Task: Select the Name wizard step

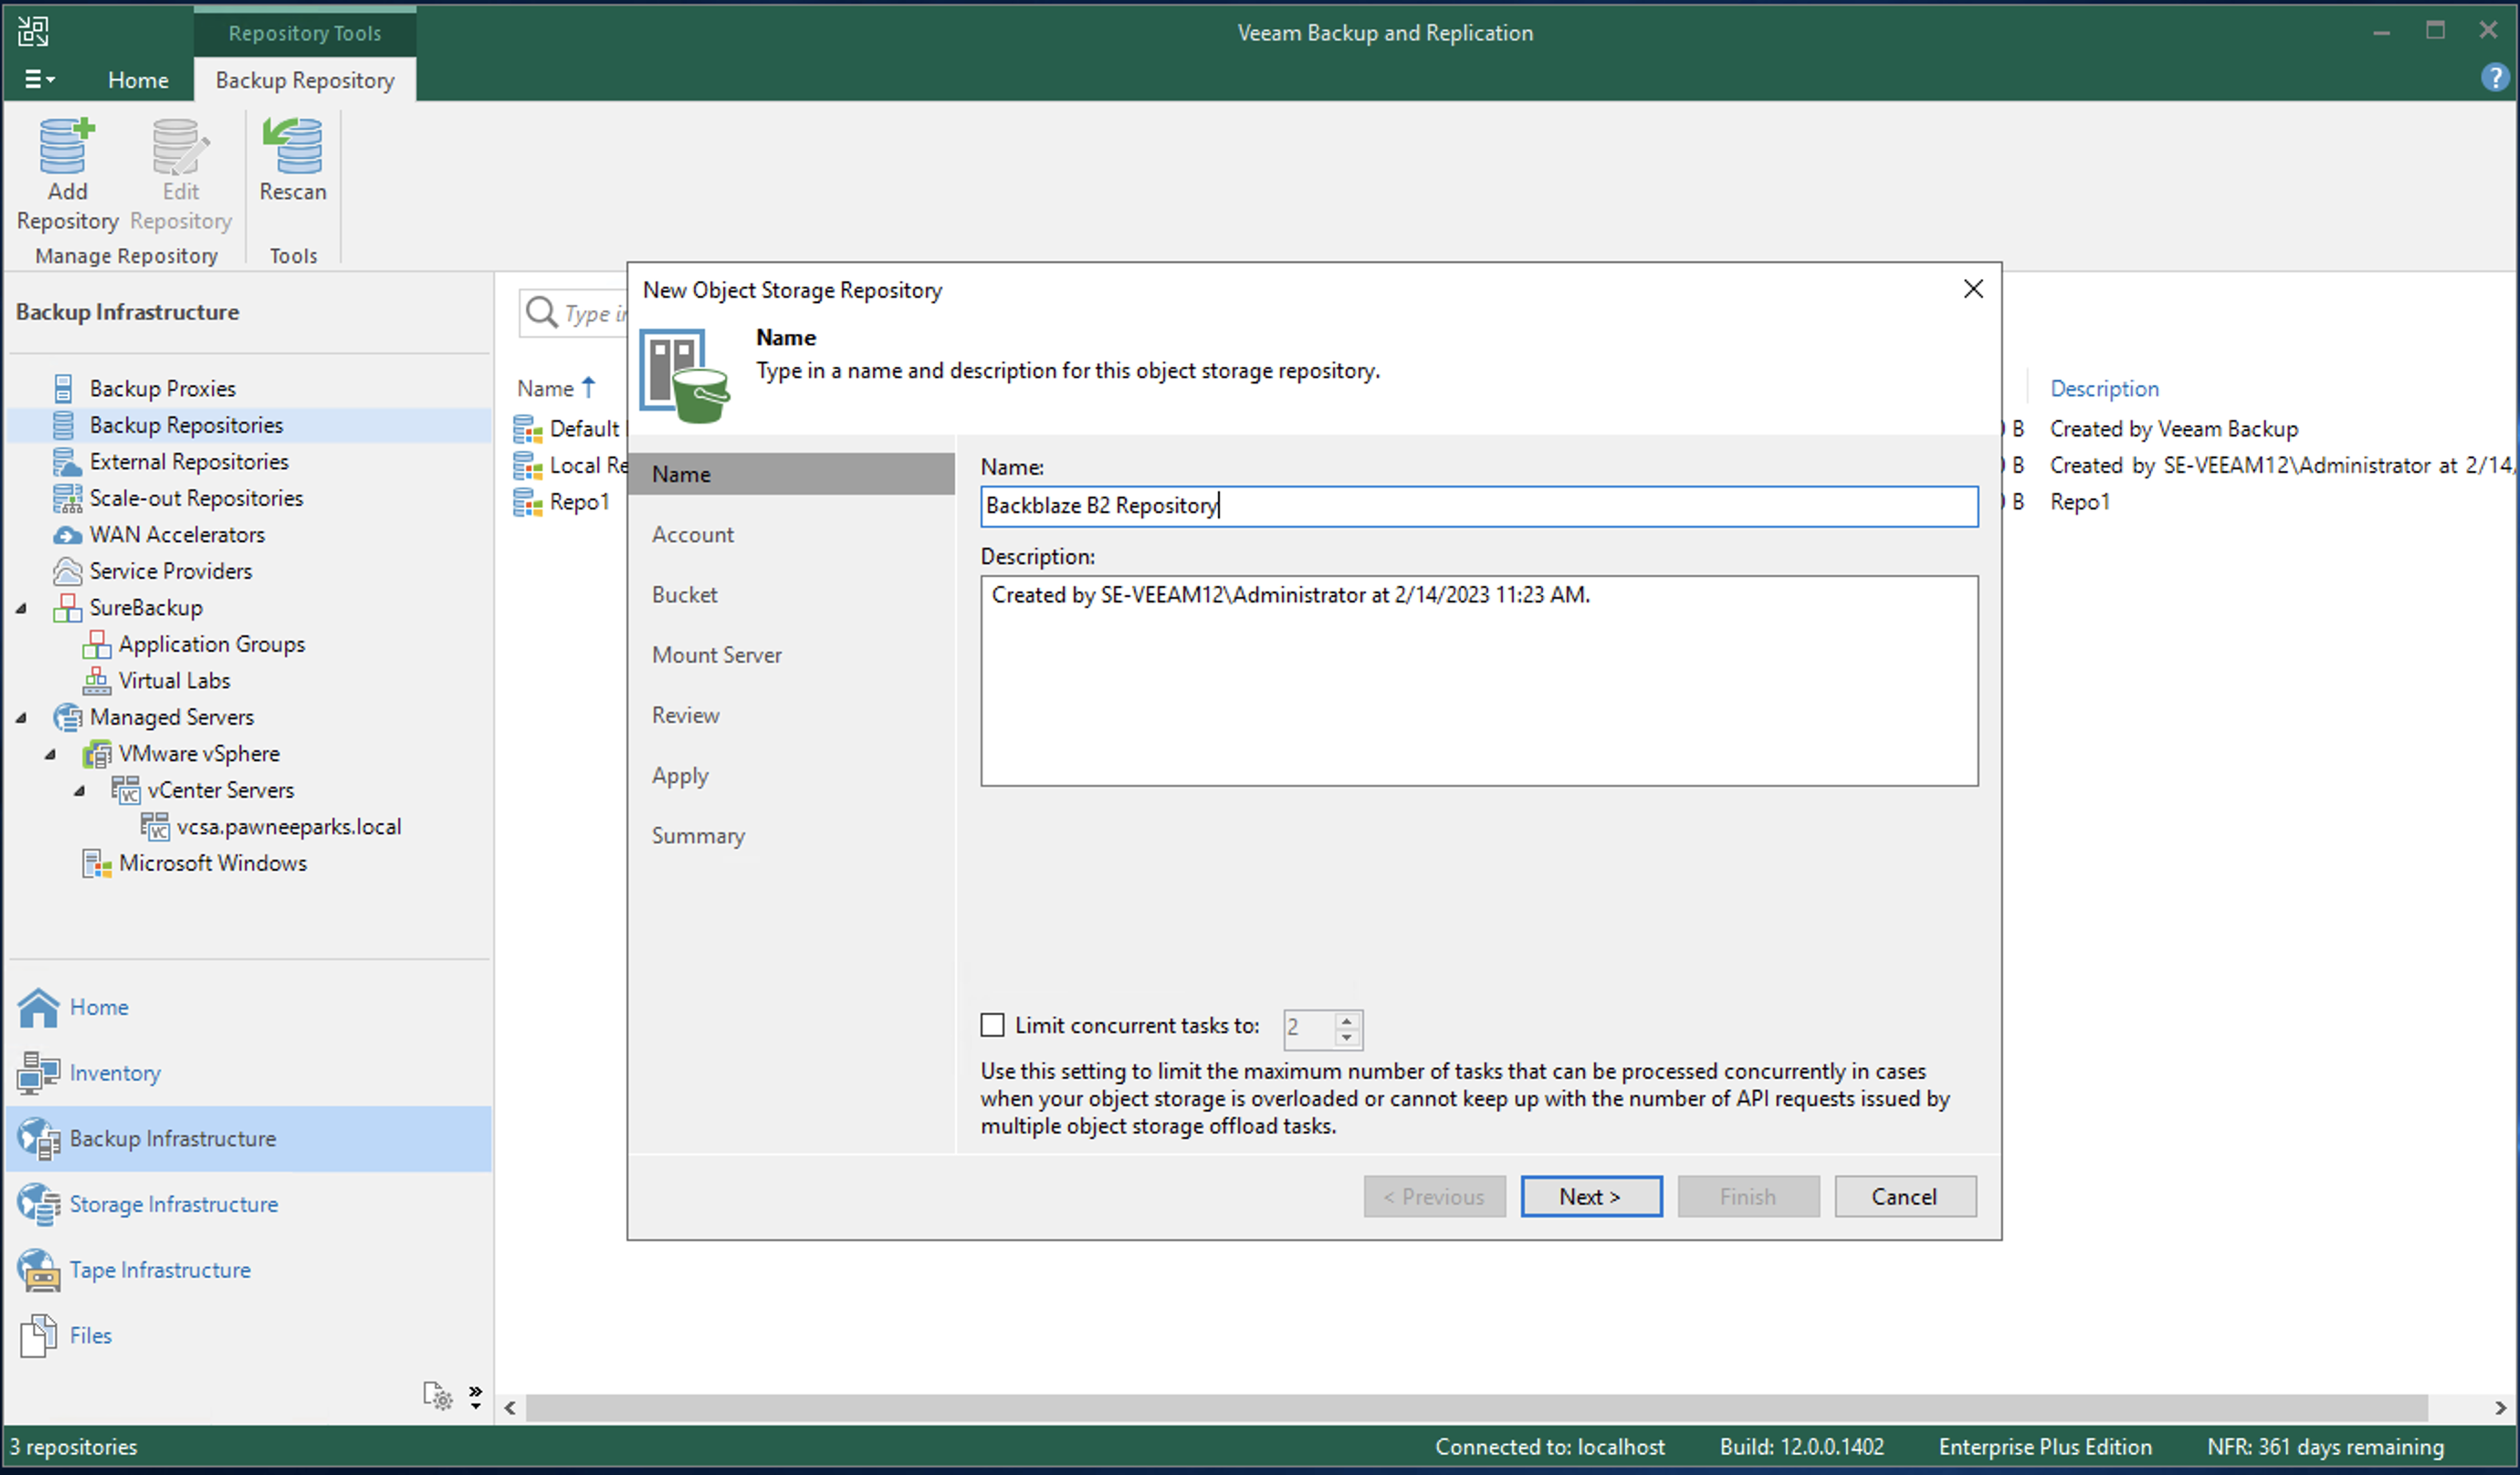Action: coord(792,474)
